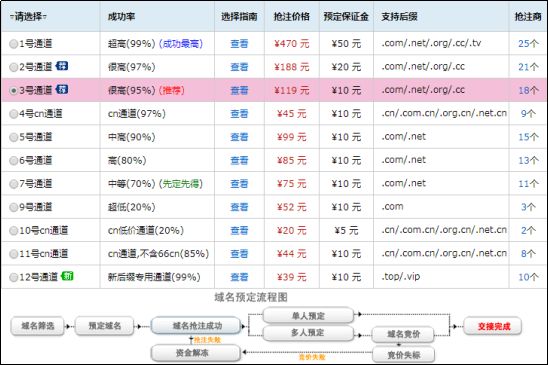The image size is (548, 365).
Task: Click the ¥5 元 deposit cell
Action: [x=346, y=230]
